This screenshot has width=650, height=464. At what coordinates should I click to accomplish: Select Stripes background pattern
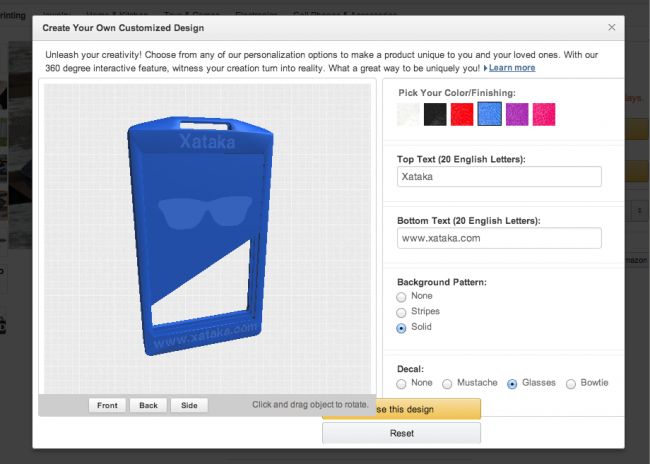[x=401, y=312]
